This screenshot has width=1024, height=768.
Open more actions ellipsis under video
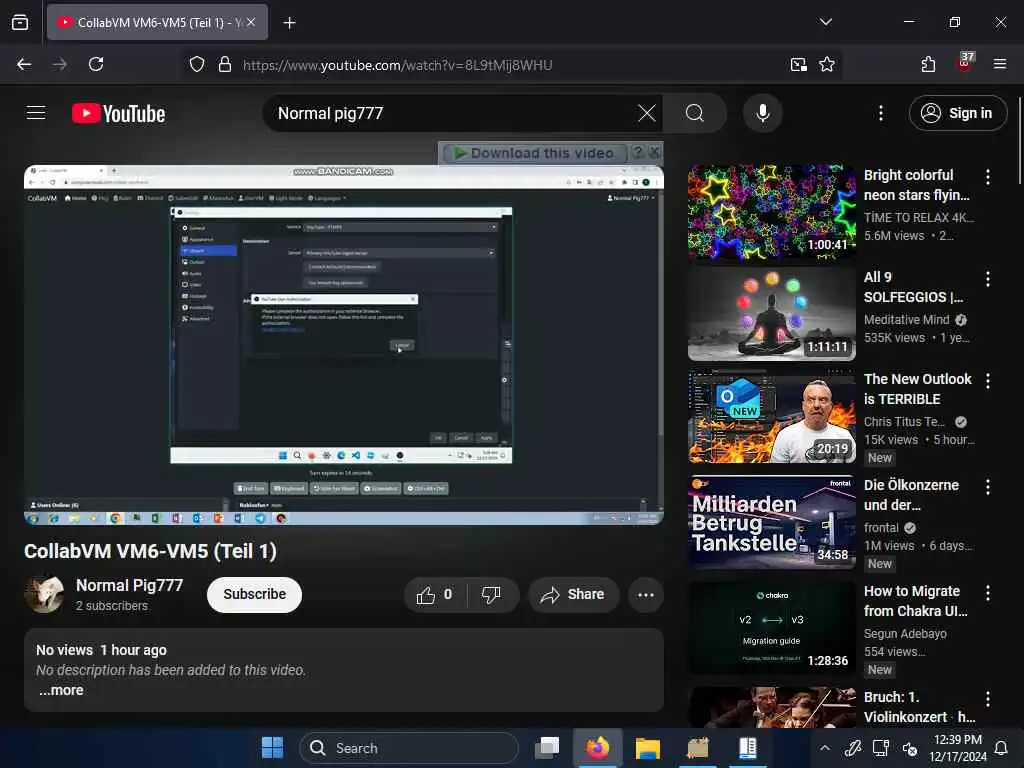(x=645, y=594)
